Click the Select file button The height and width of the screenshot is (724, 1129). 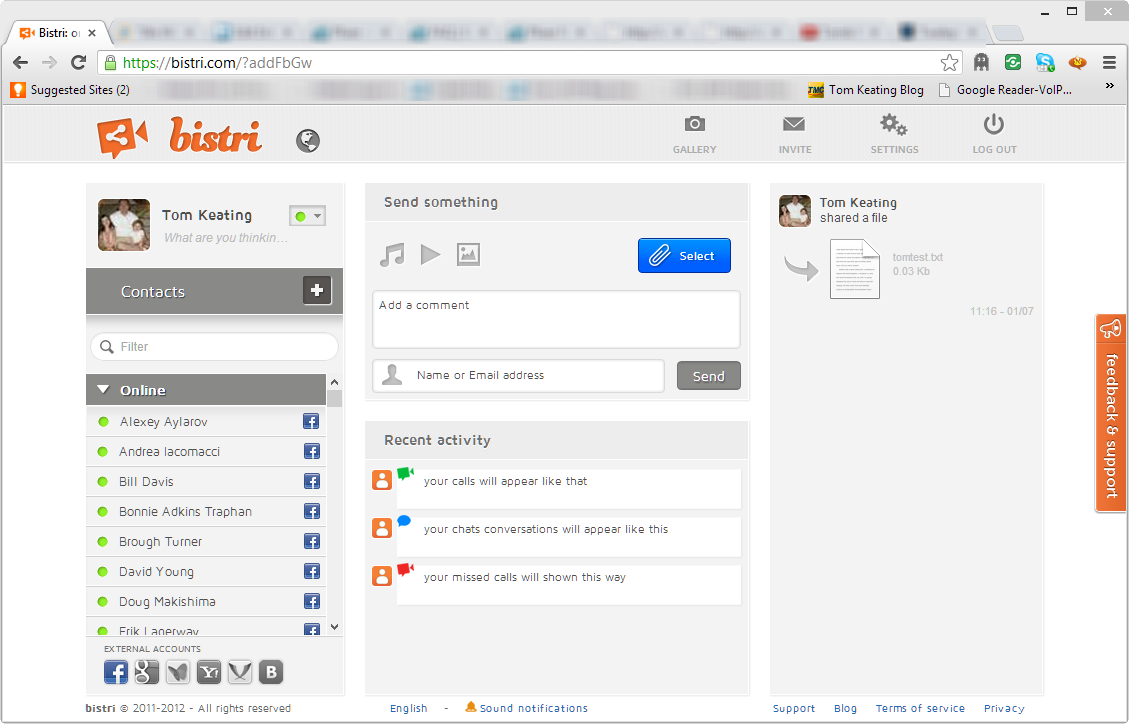[684, 256]
